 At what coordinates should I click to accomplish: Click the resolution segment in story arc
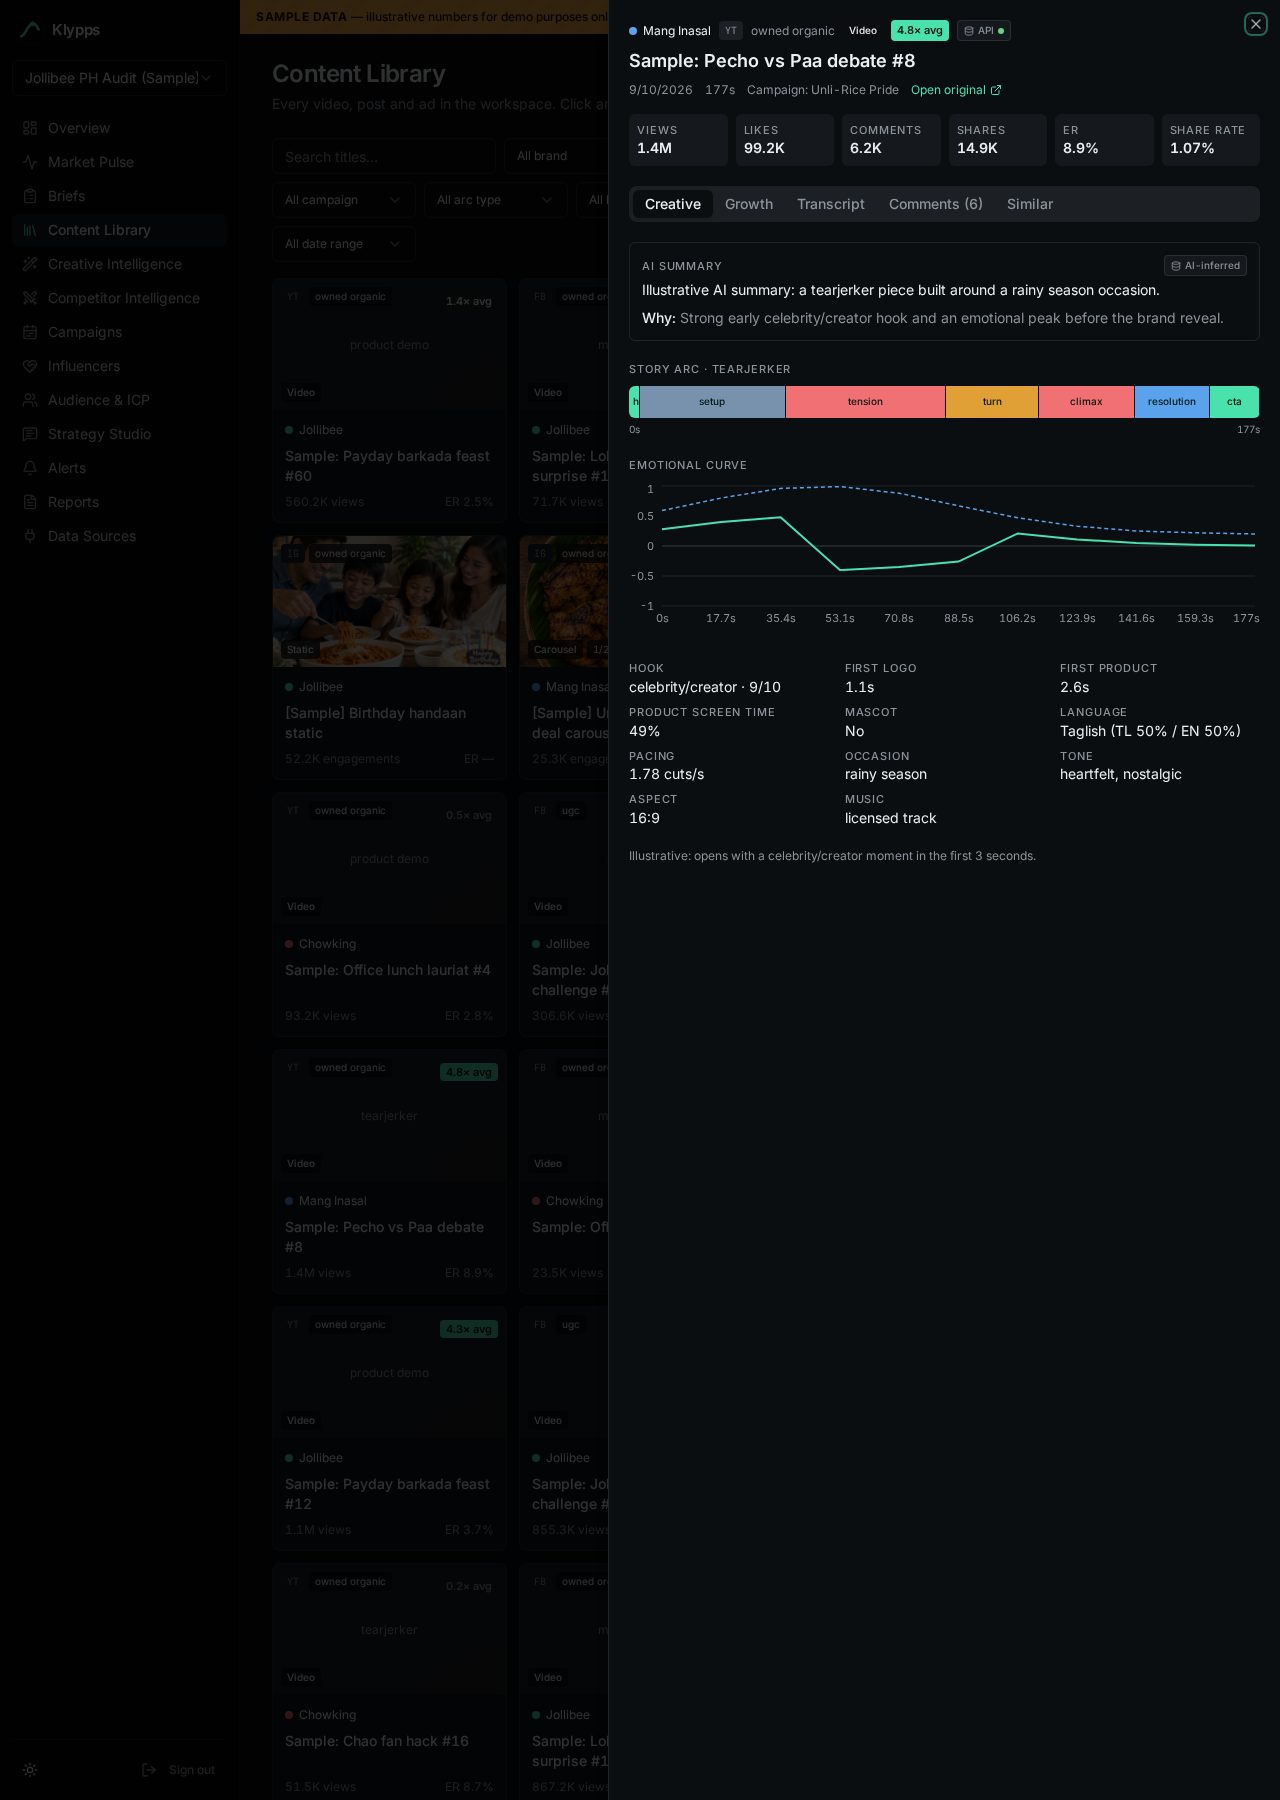coord(1172,402)
